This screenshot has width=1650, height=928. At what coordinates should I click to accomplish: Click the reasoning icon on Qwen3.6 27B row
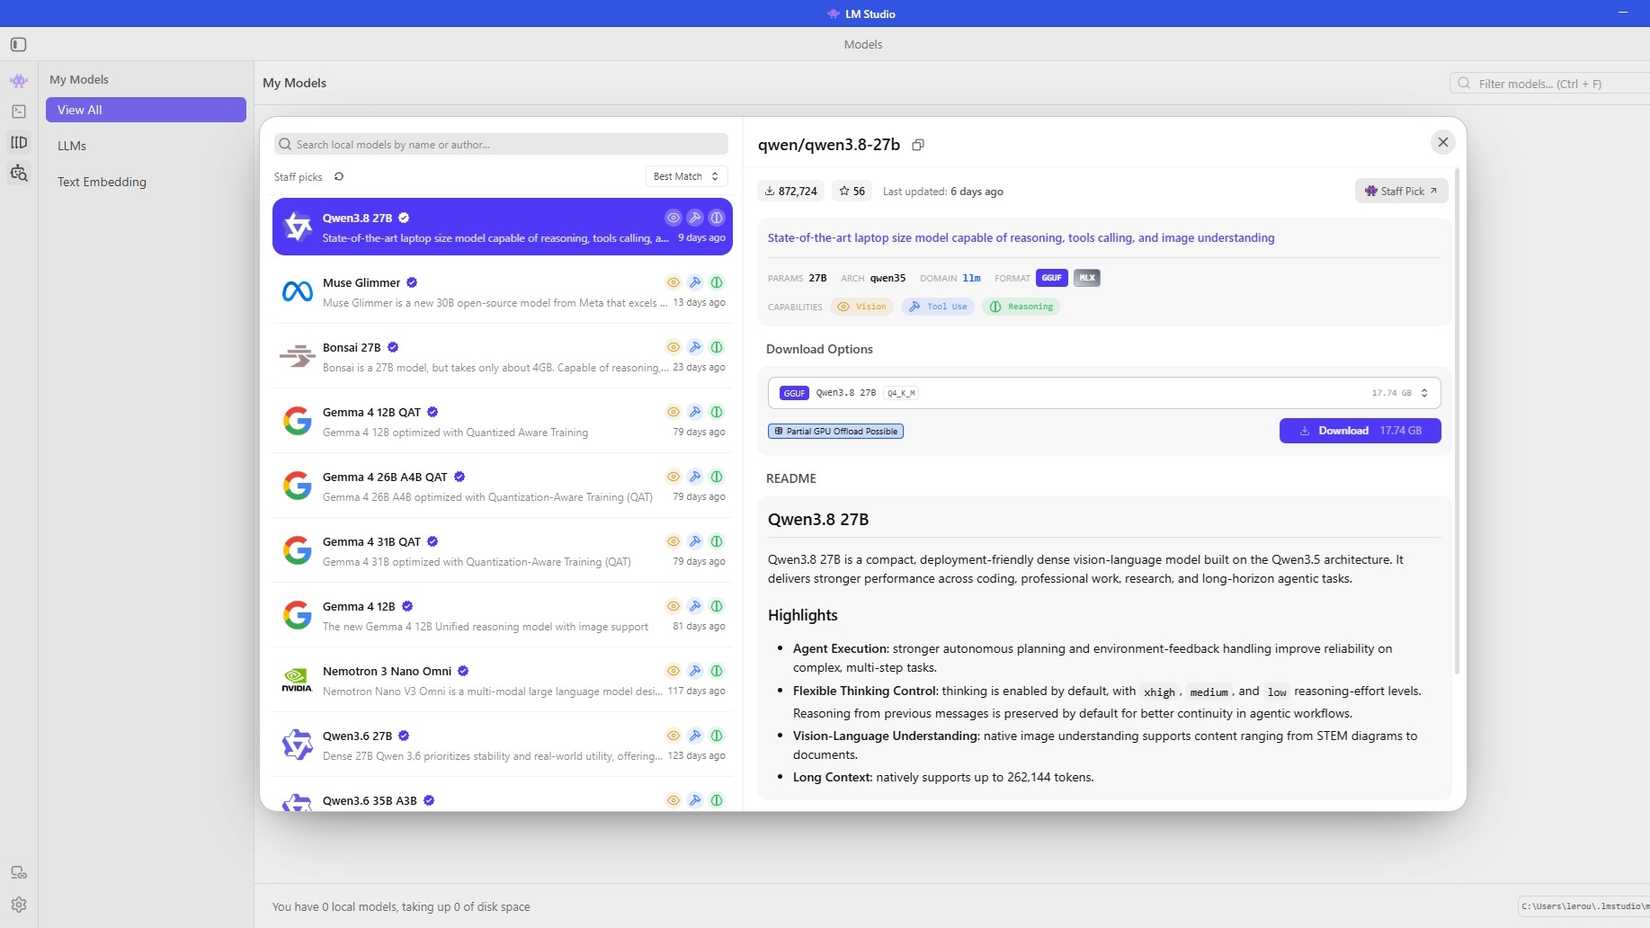point(717,736)
